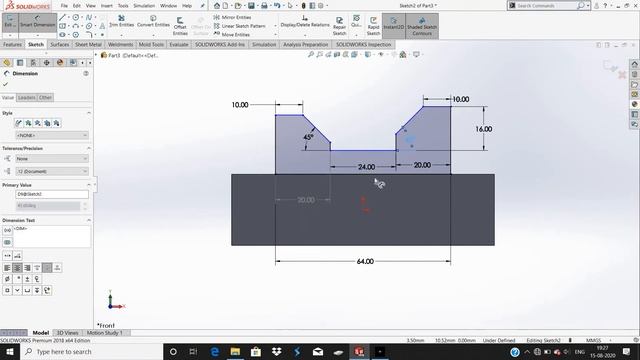
Task: Click the Offset Entities tool
Action: pyautogui.click(x=180, y=27)
